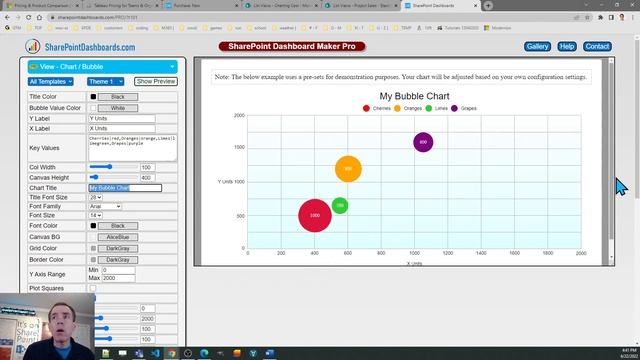Open a new browser tab with plus icon
The image size is (640, 360).
488,6
